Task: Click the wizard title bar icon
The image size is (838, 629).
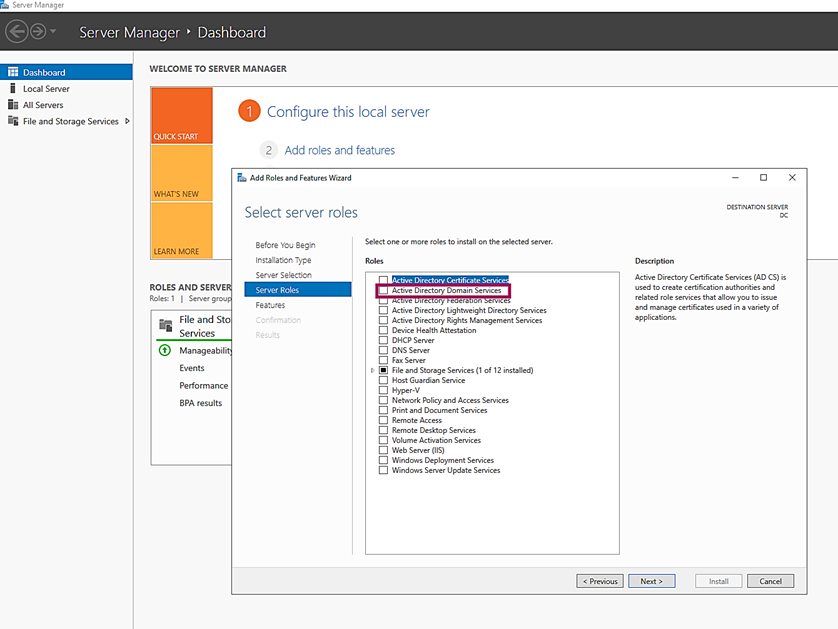Action: tap(242, 178)
